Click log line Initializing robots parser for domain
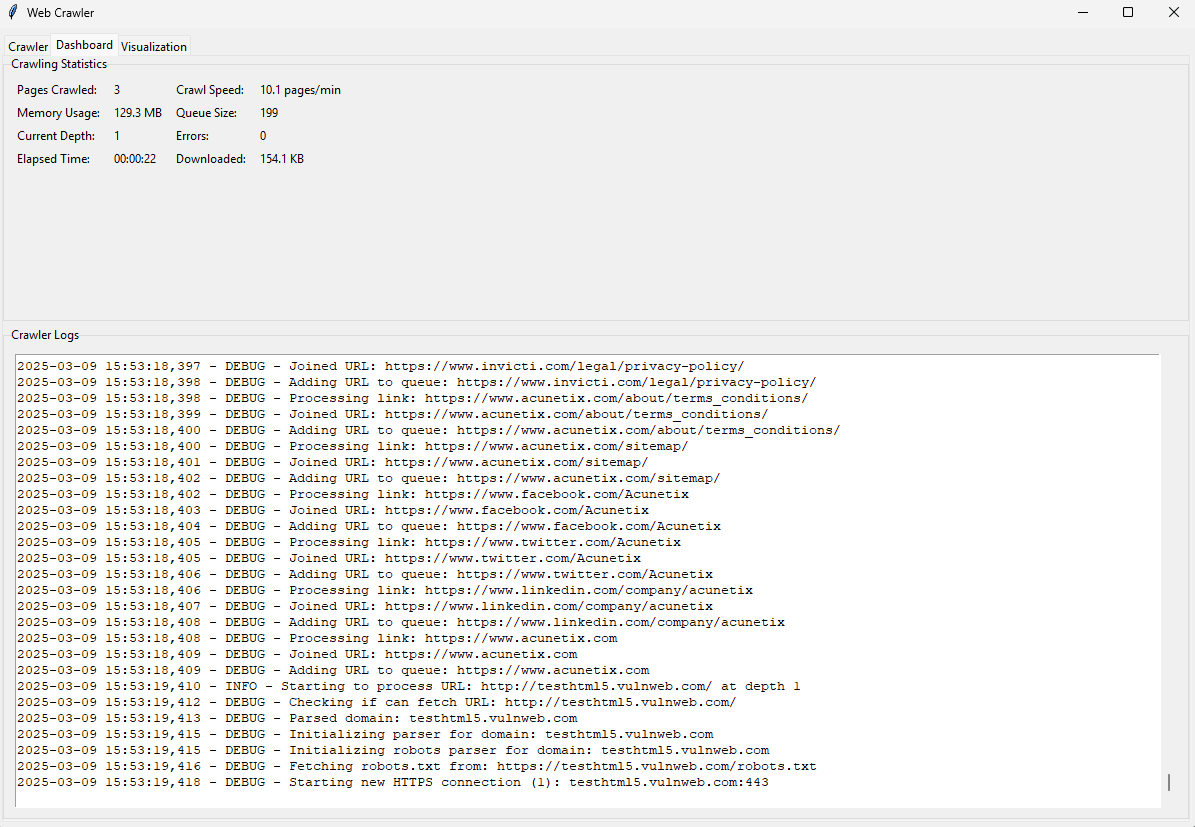Viewport: 1195px width, 827px height. coord(392,750)
